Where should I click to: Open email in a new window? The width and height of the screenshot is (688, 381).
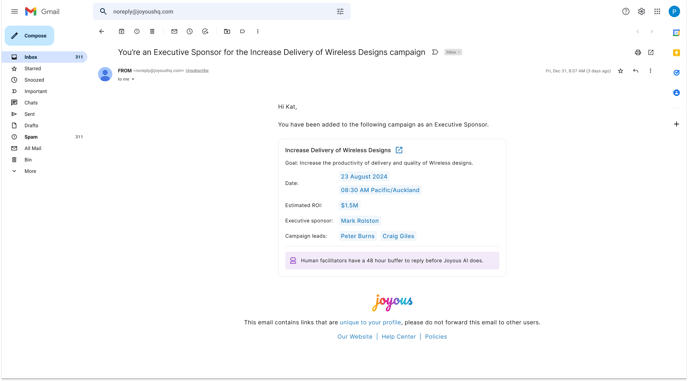click(651, 52)
